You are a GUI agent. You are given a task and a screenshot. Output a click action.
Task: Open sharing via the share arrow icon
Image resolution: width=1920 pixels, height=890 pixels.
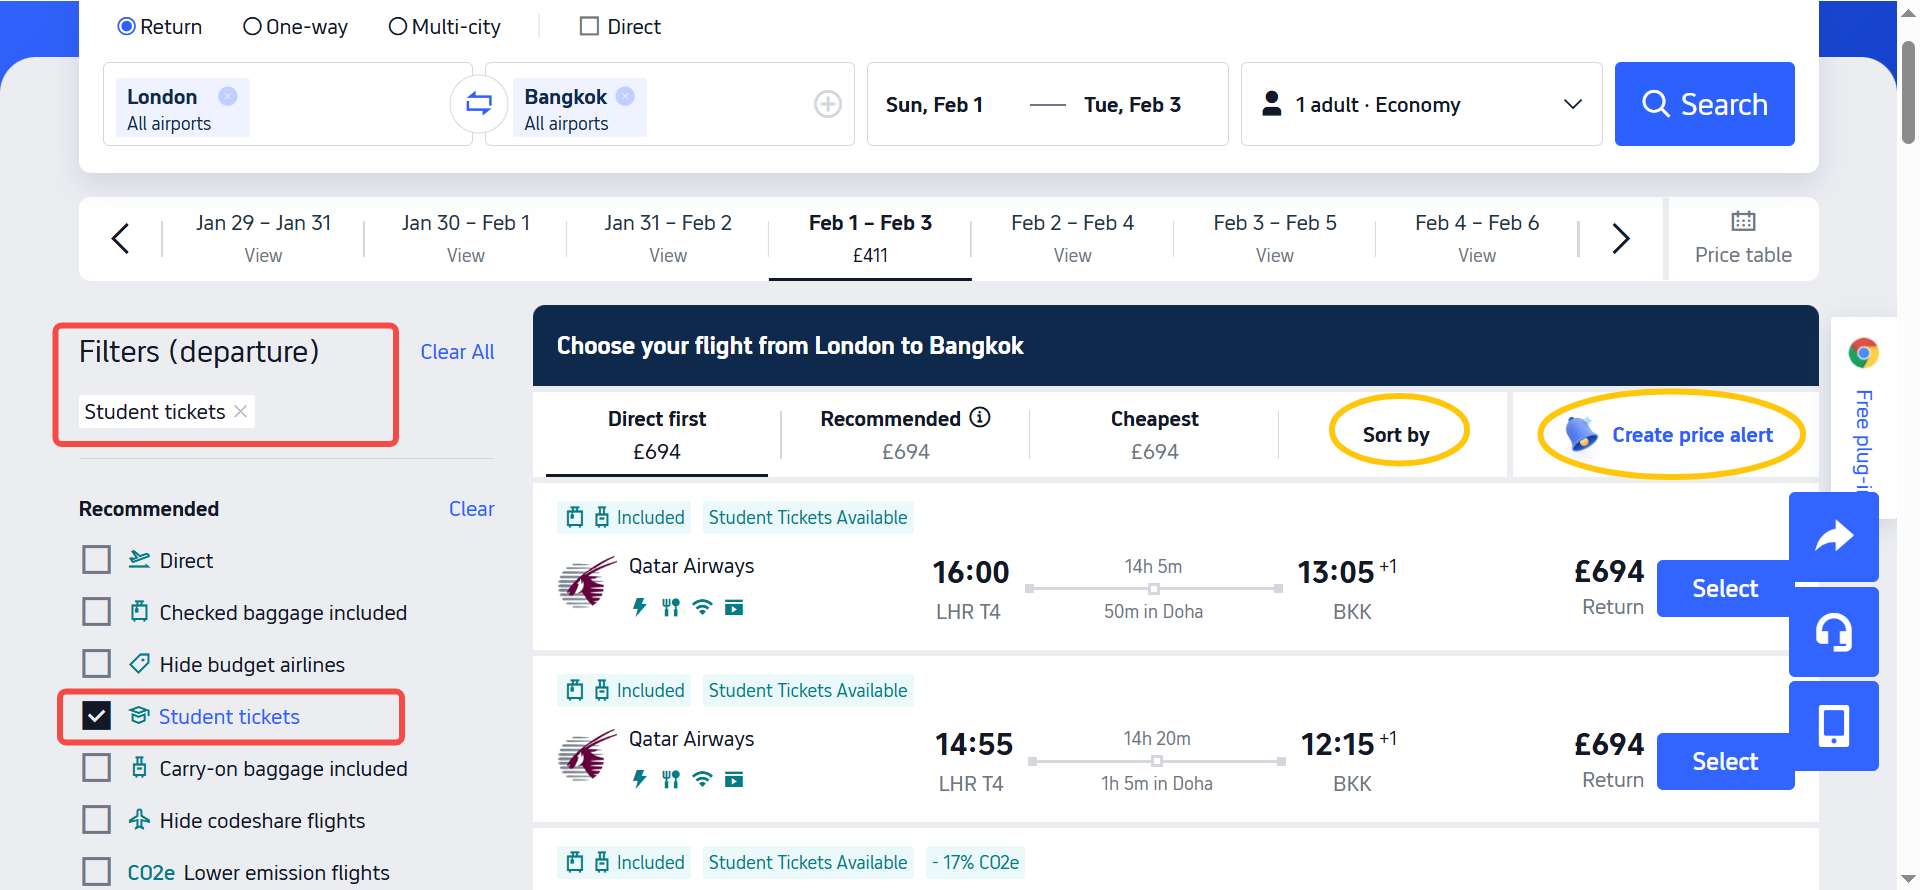point(1834,536)
